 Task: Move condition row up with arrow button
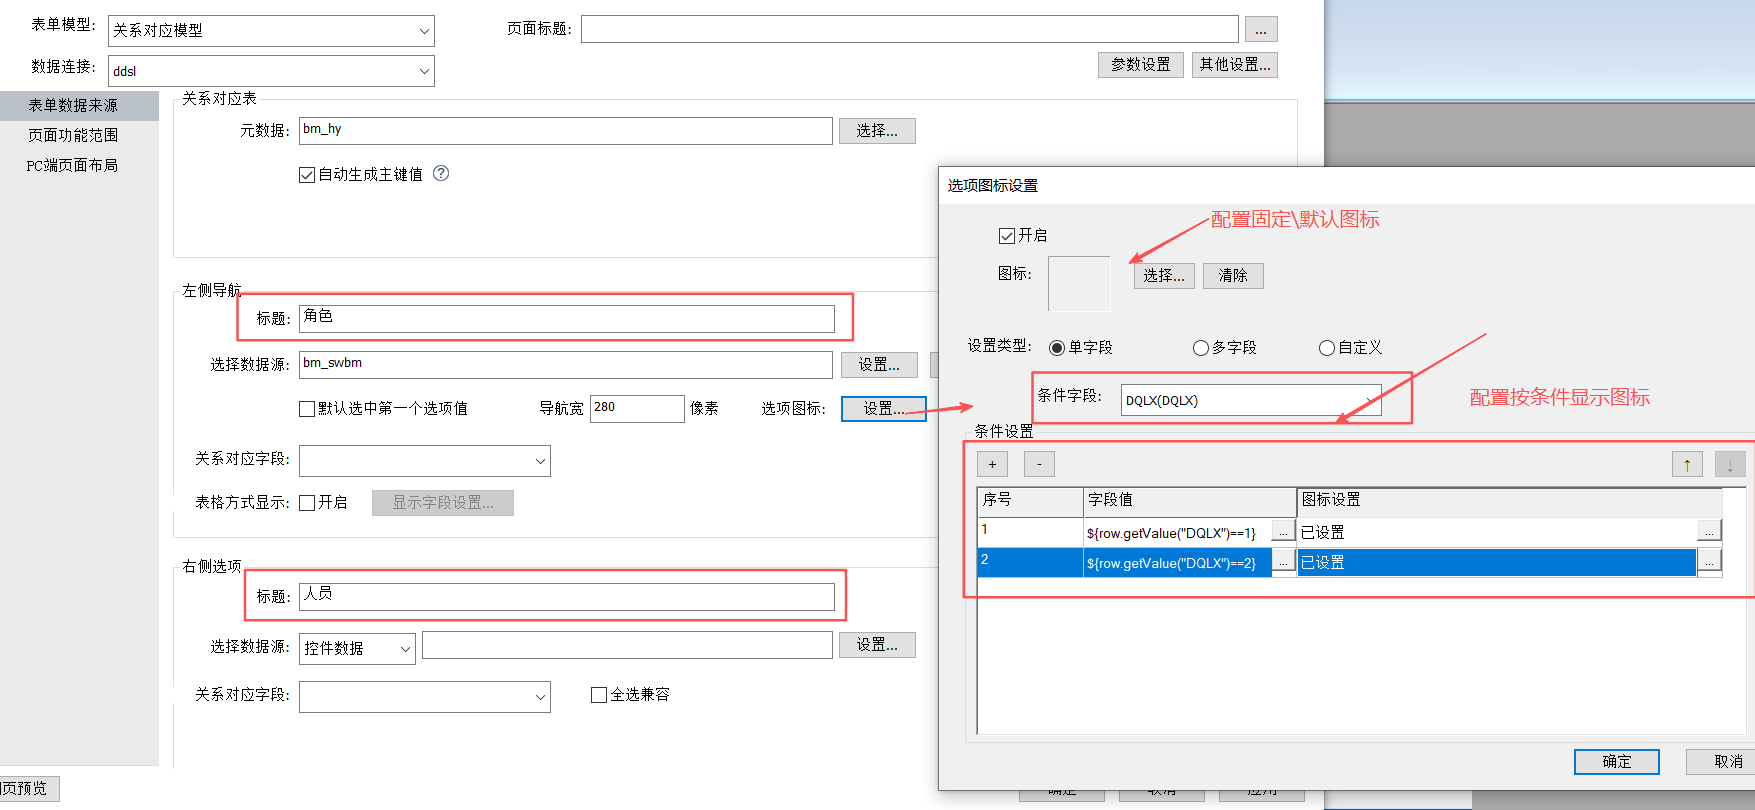1687,464
